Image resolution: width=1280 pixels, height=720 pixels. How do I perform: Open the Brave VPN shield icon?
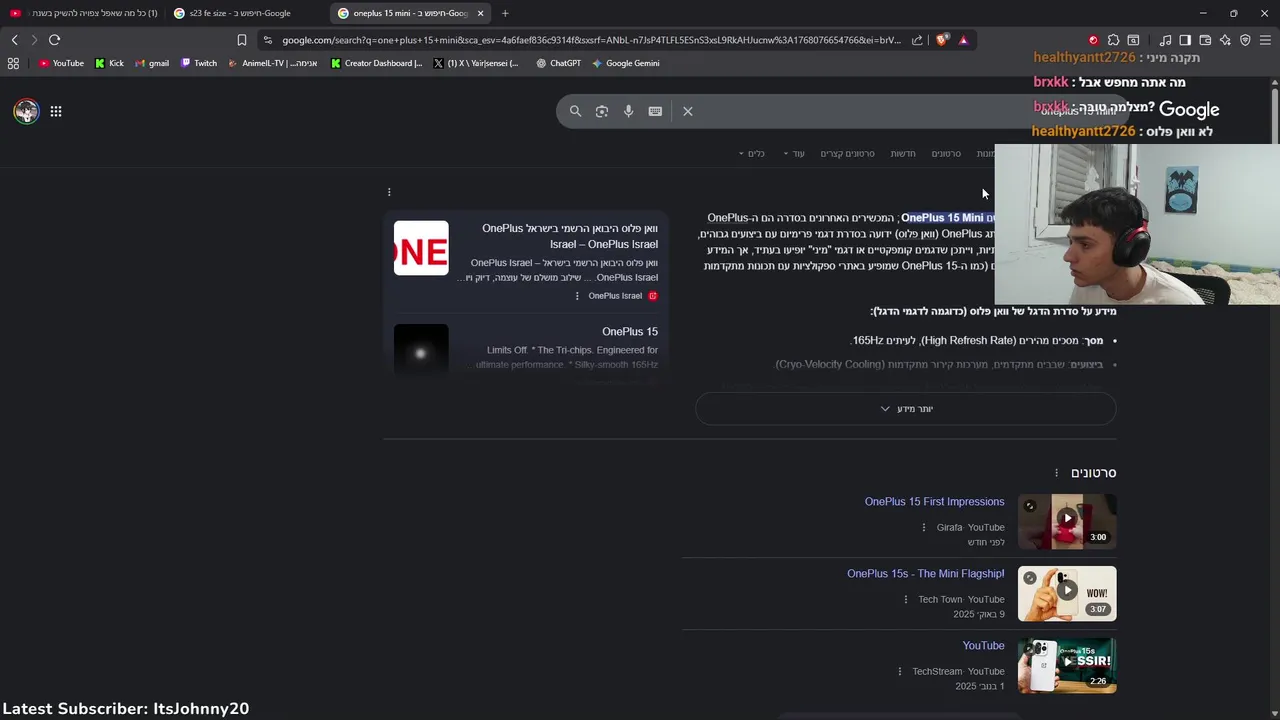click(1245, 40)
